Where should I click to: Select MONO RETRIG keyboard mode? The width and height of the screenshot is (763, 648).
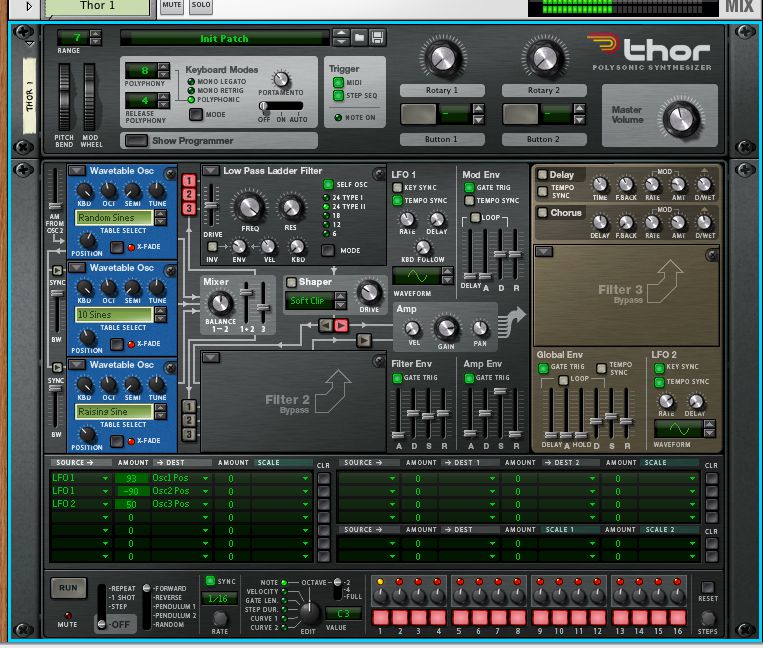click(191, 90)
